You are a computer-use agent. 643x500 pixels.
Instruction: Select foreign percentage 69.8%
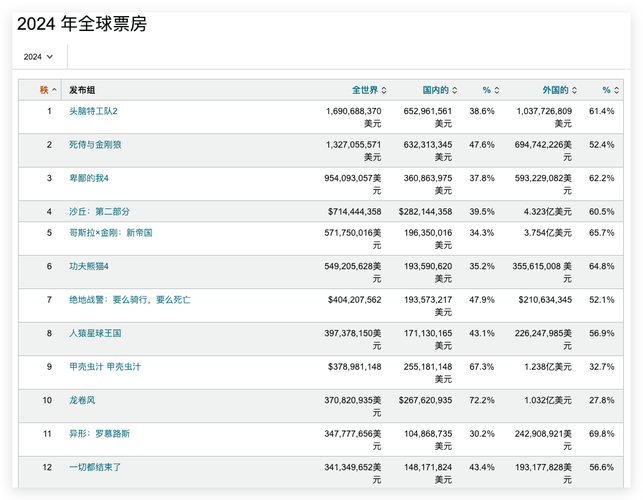click(602, 434)
